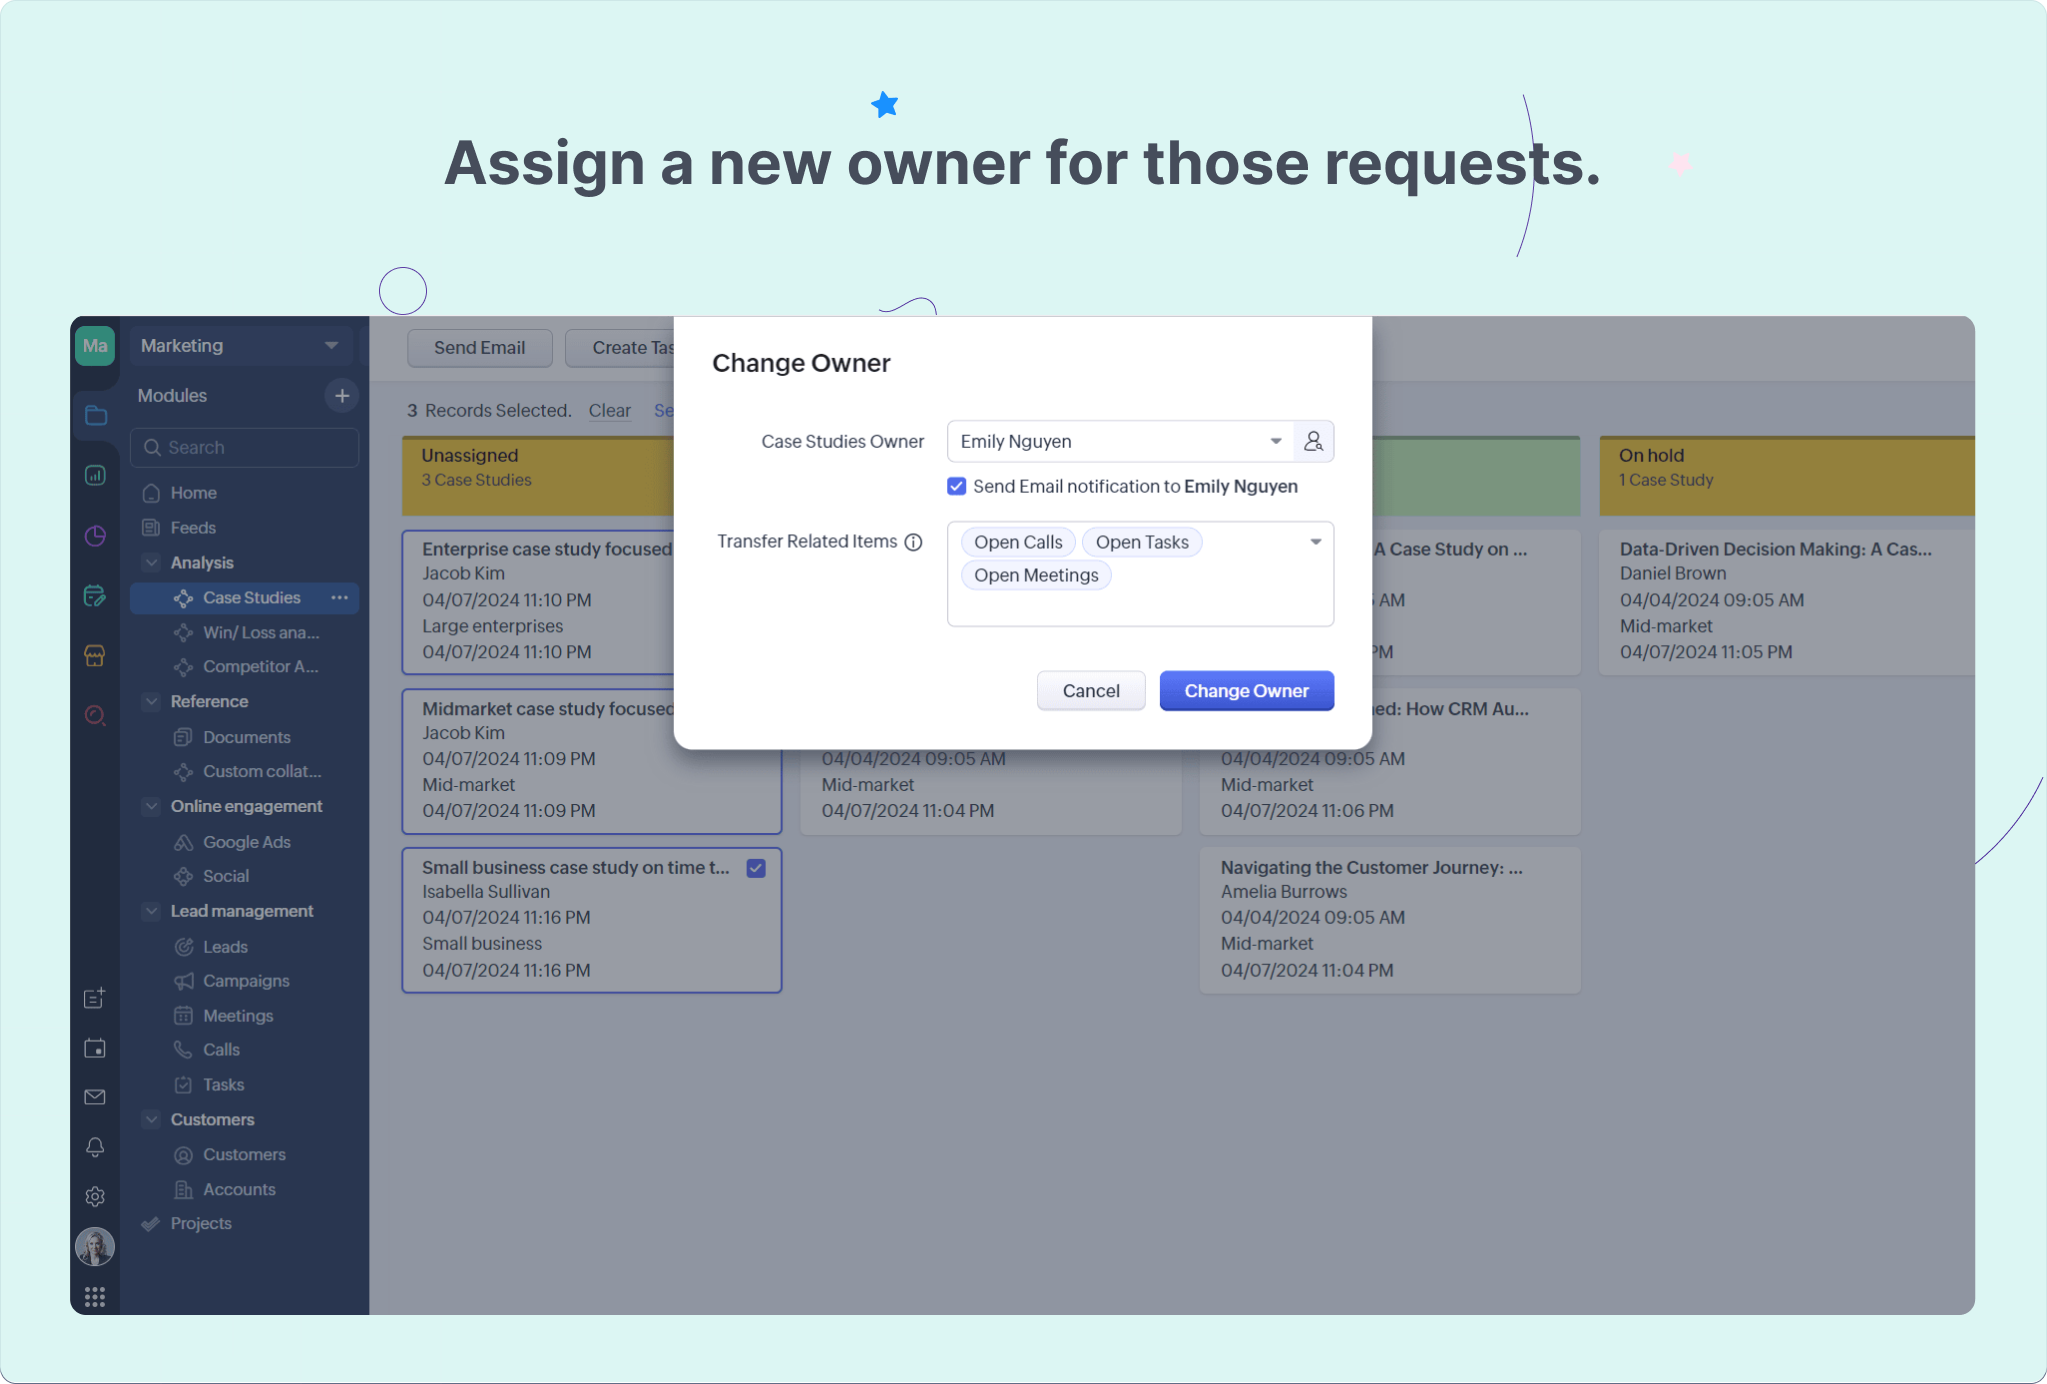
Task: Open the nine-dot app launcher icon
Action: click(x=95, y=1297)
